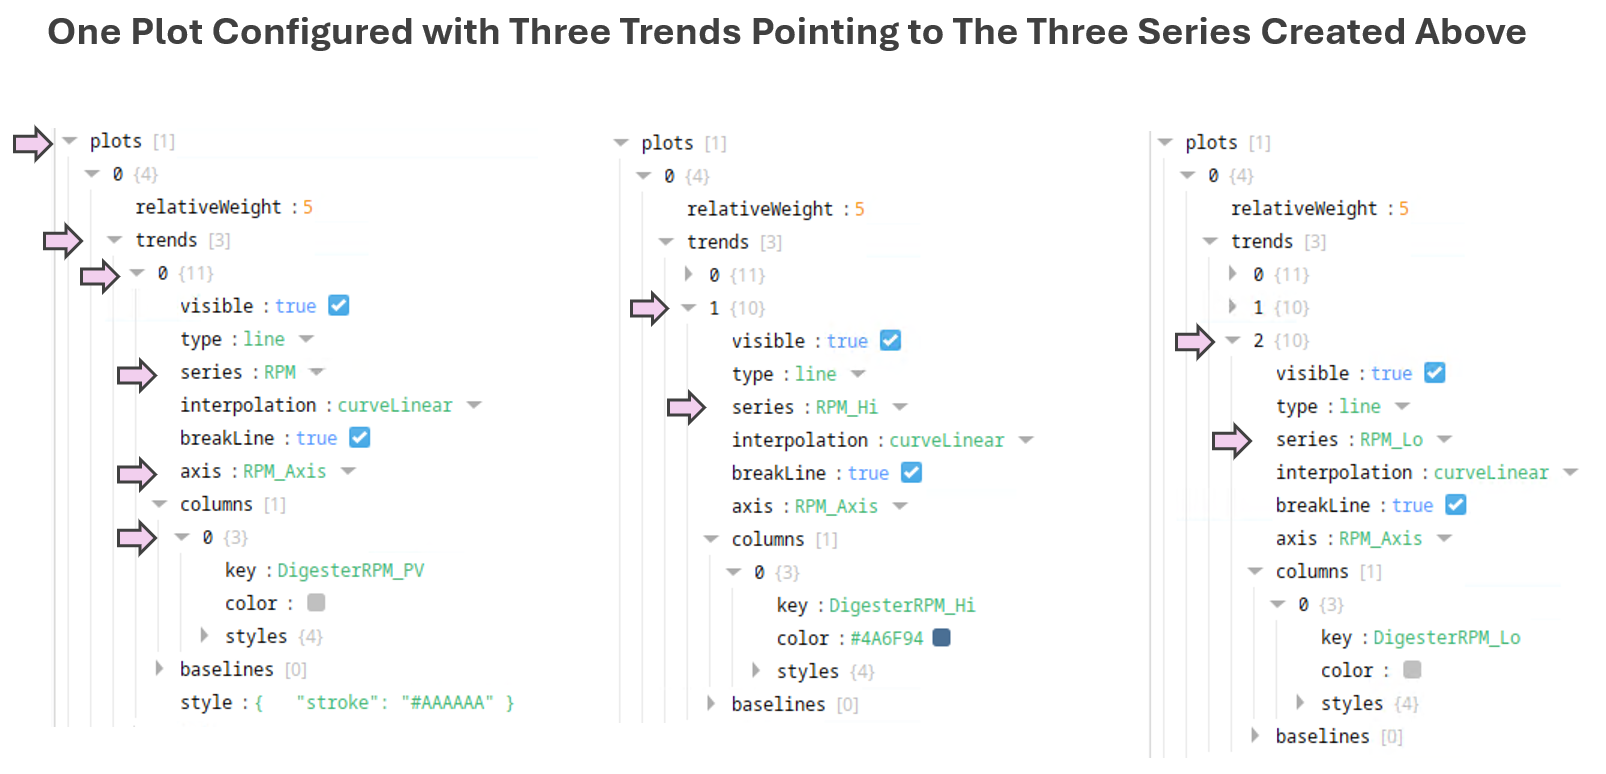This screenshot has width=1606, height=774.
Task: Select the DigesterRPM_Lo key value
Action: point(1446,638)
